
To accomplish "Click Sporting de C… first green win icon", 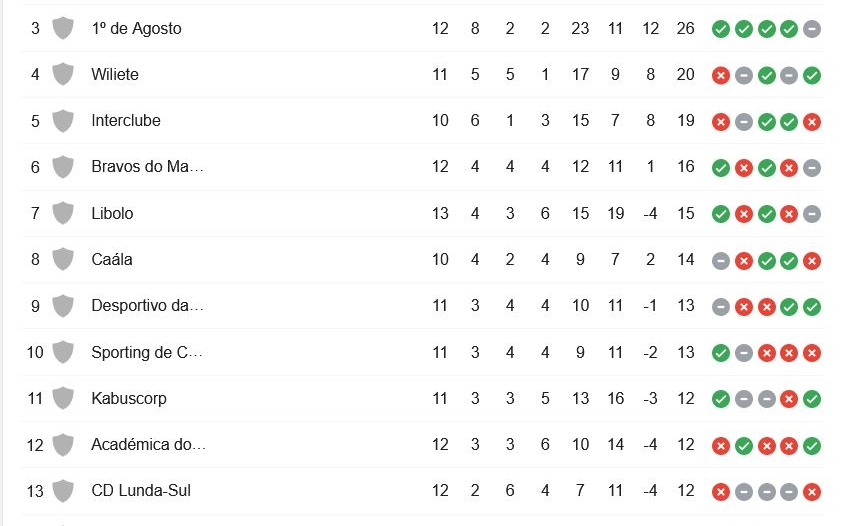I will [720, 352].
